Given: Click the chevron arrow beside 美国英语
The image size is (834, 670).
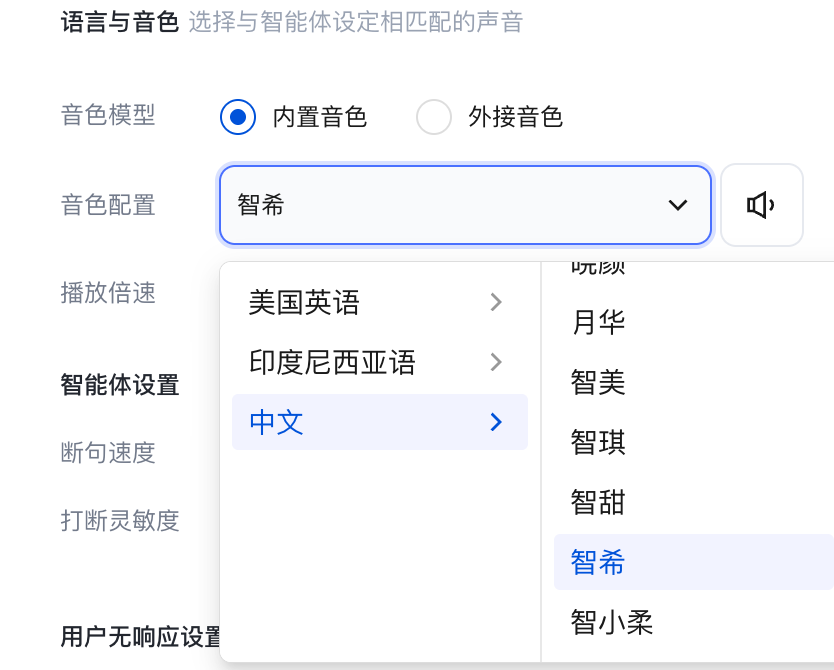Looking at the screenshot, I should [496, 302].
